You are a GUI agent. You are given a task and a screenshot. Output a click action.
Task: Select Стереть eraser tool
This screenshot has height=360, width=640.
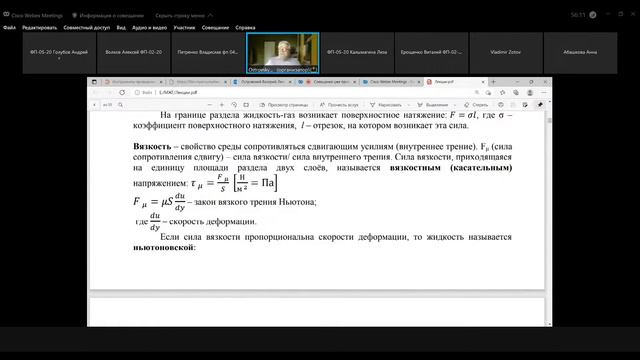click(x=476, y=105)
